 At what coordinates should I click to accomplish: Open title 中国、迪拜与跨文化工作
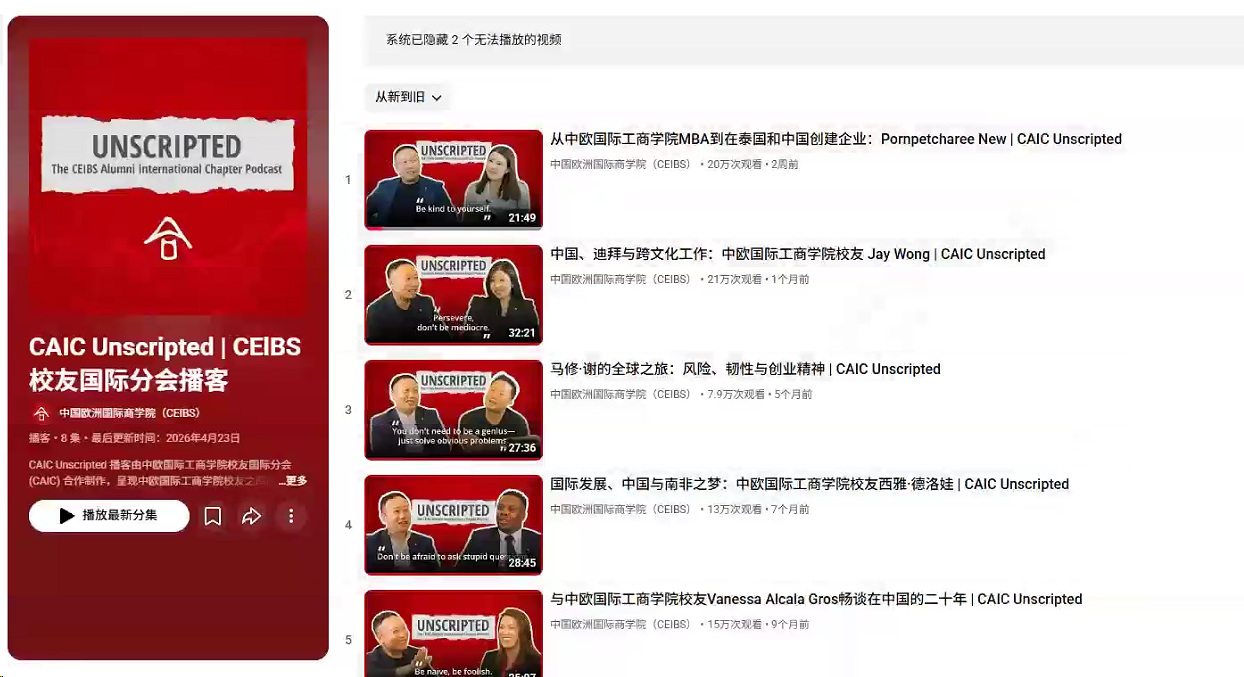[798, 254]
